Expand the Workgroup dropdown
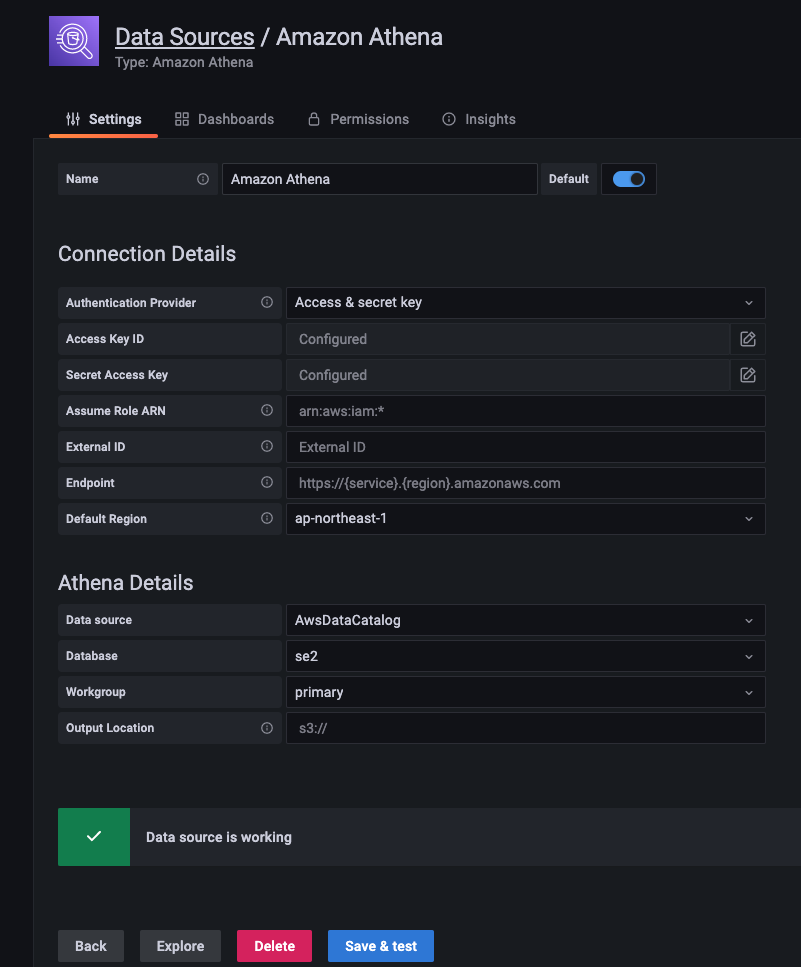The width and height of the screenshot is (801, 967). click(525, 692)
